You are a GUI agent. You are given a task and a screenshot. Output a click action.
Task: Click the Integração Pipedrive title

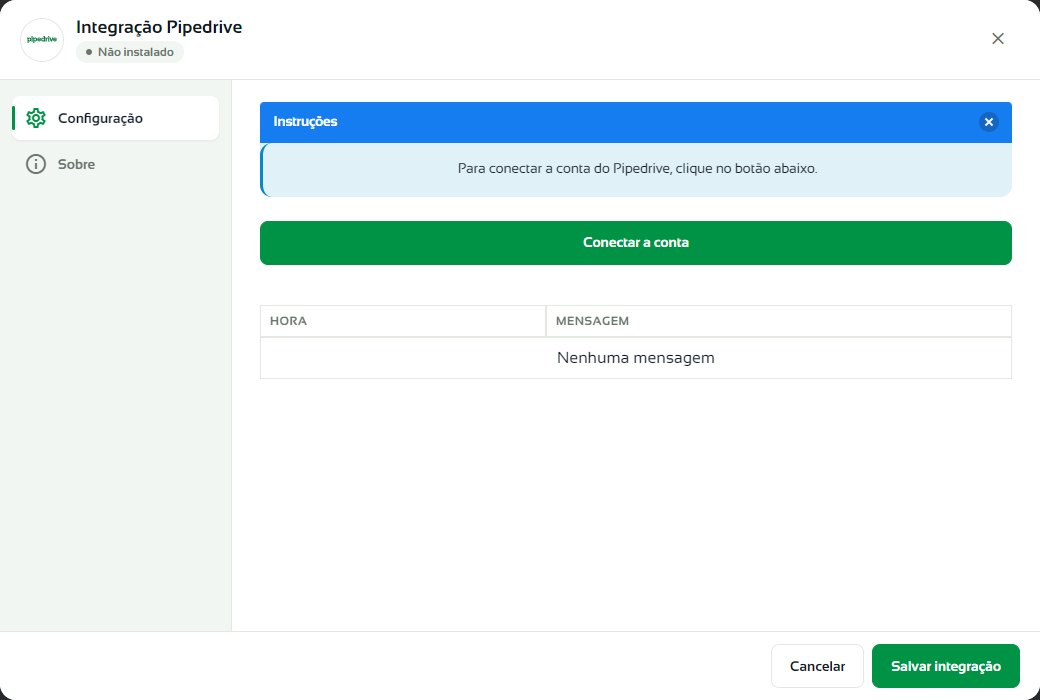[x=159, y=27]
